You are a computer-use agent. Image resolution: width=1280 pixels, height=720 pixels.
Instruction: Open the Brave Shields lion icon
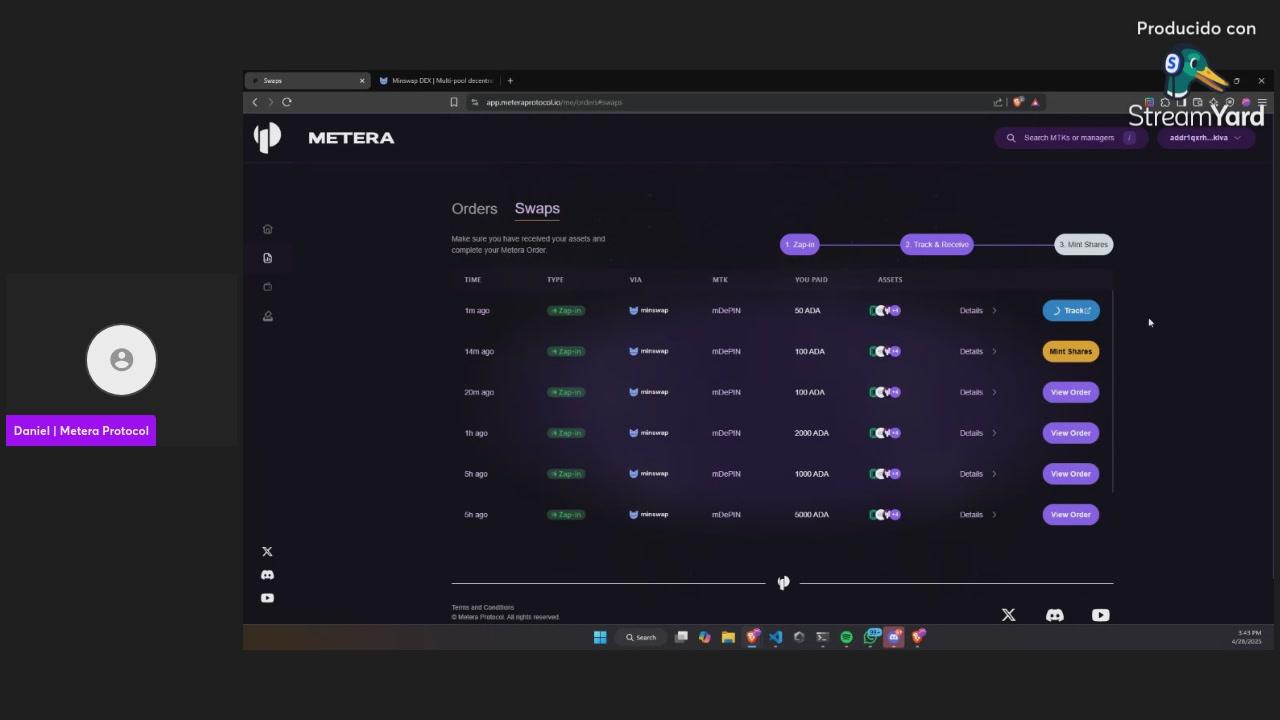[1018, 102]
